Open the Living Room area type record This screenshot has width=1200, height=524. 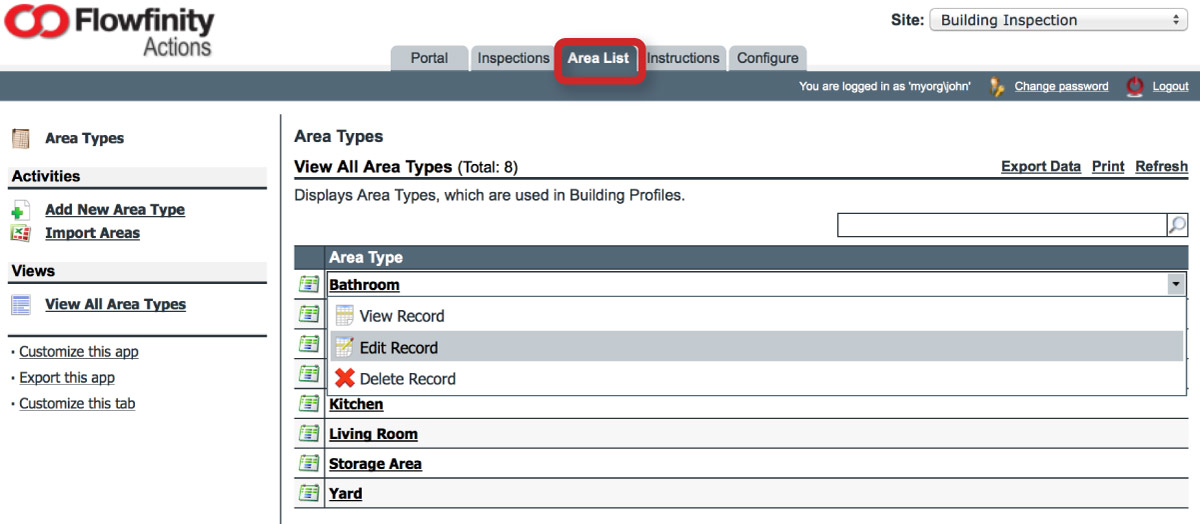point(373,434)
